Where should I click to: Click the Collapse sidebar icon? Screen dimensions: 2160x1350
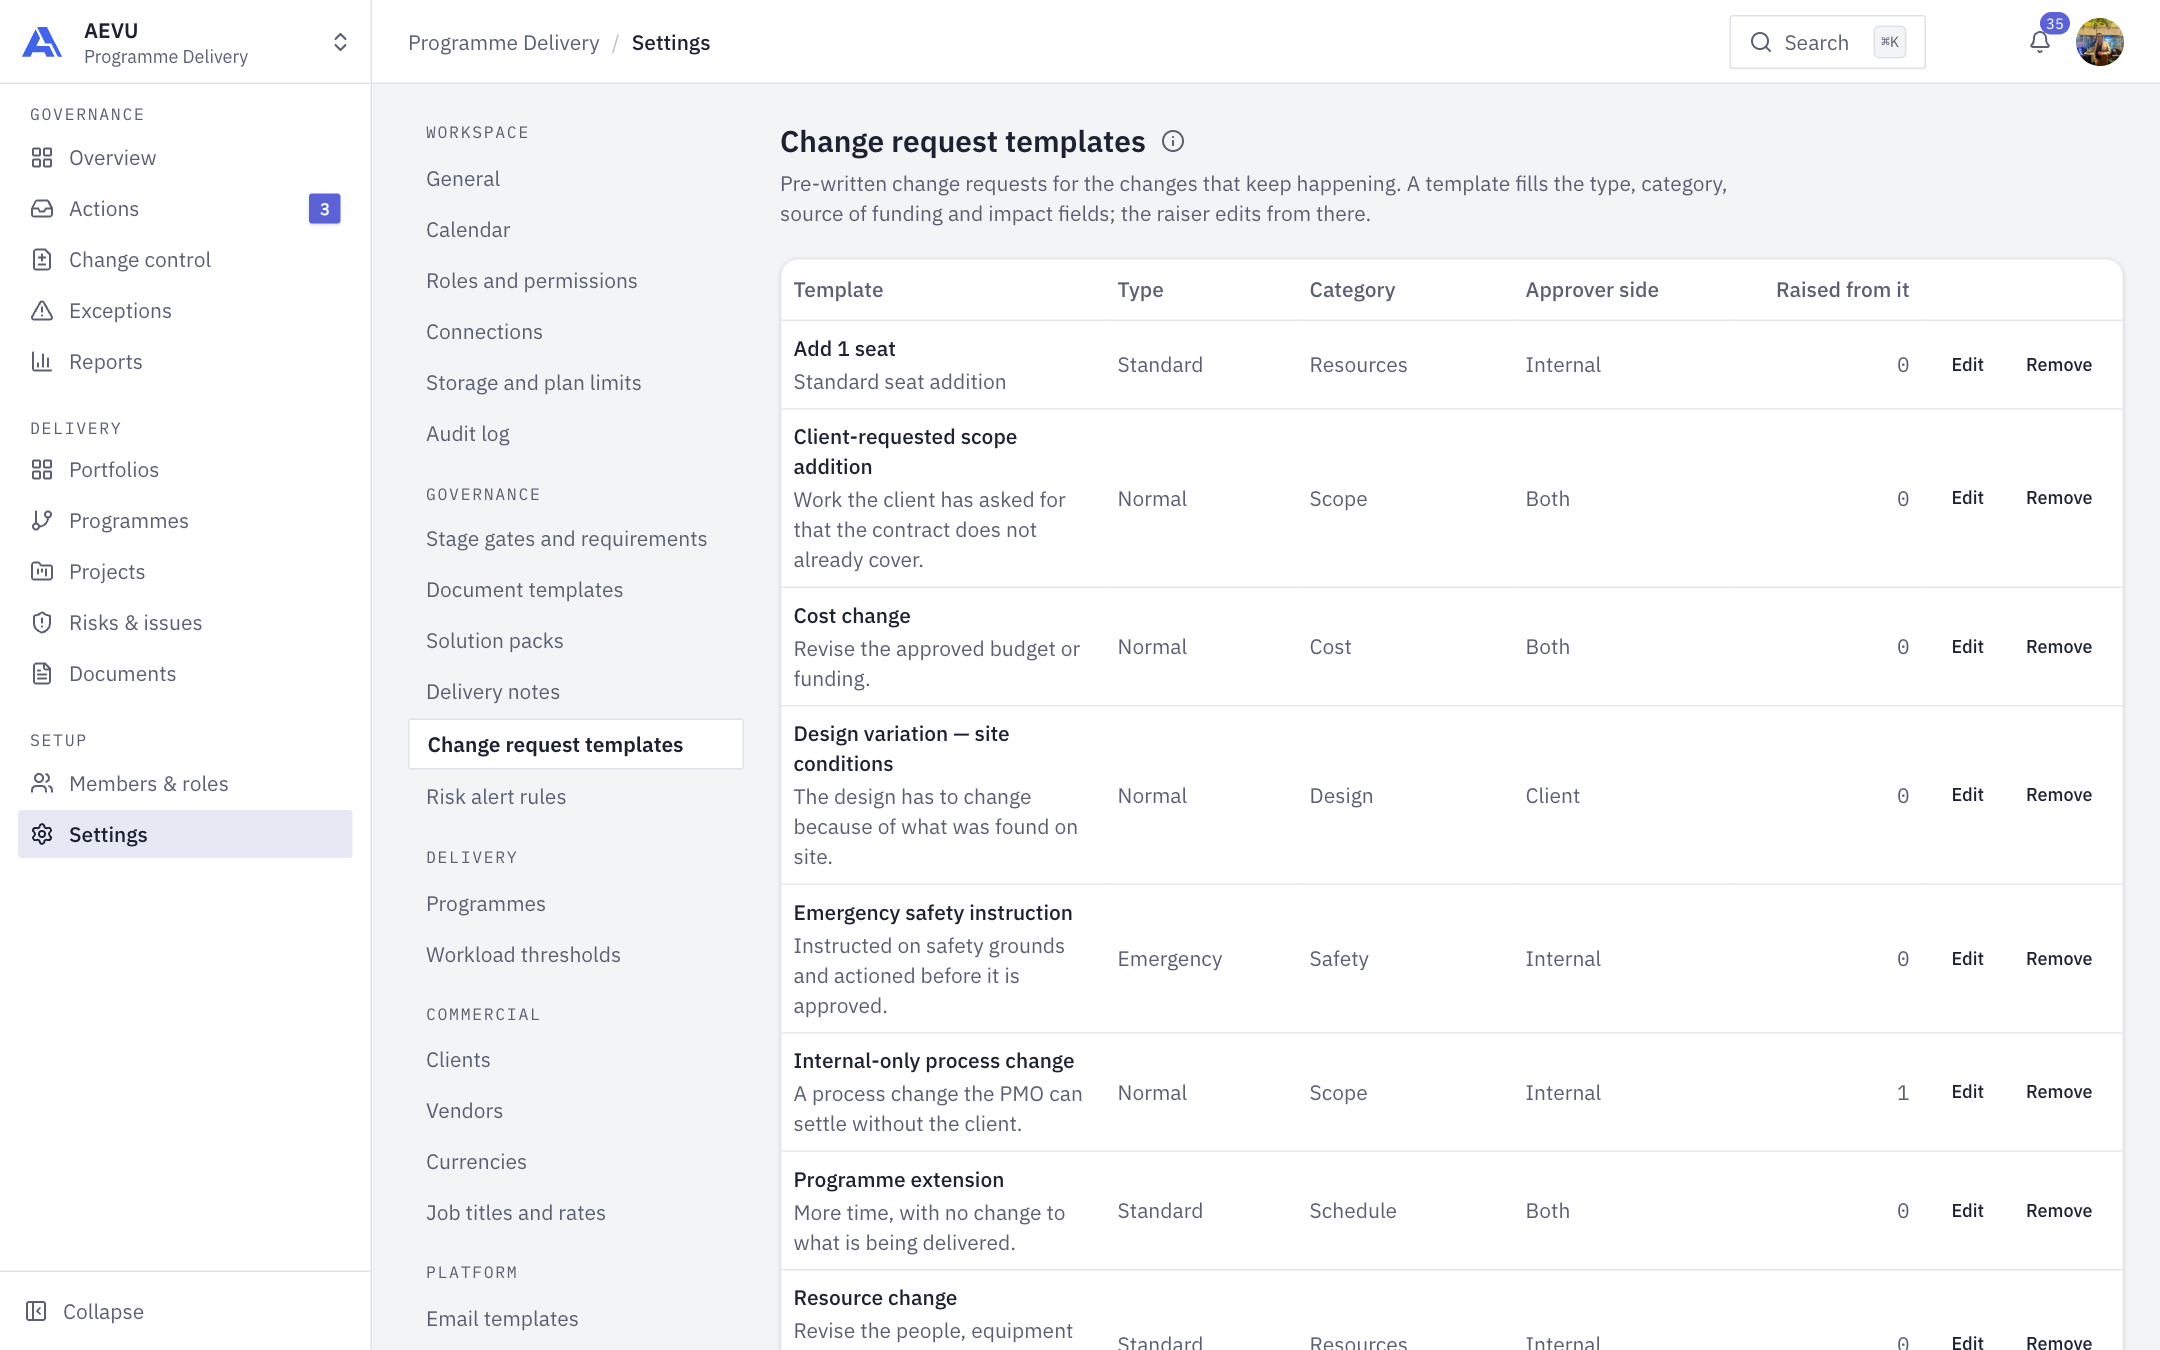point(36,1312)
